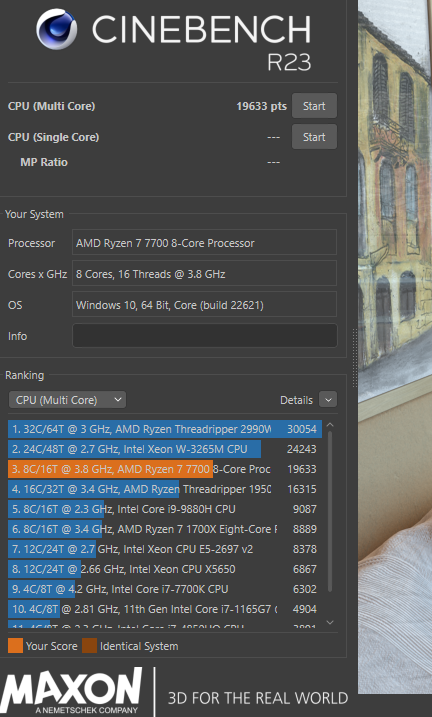Select the Ryzen 7 1700X ranking row
The height and width of the screenshot is (717, 432).
coord(165,529)
